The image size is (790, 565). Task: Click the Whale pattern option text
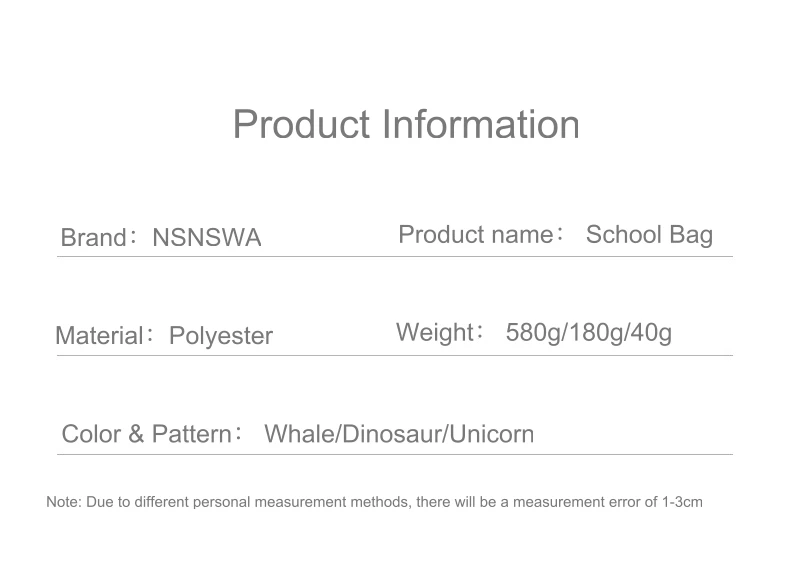pos(300,434)
